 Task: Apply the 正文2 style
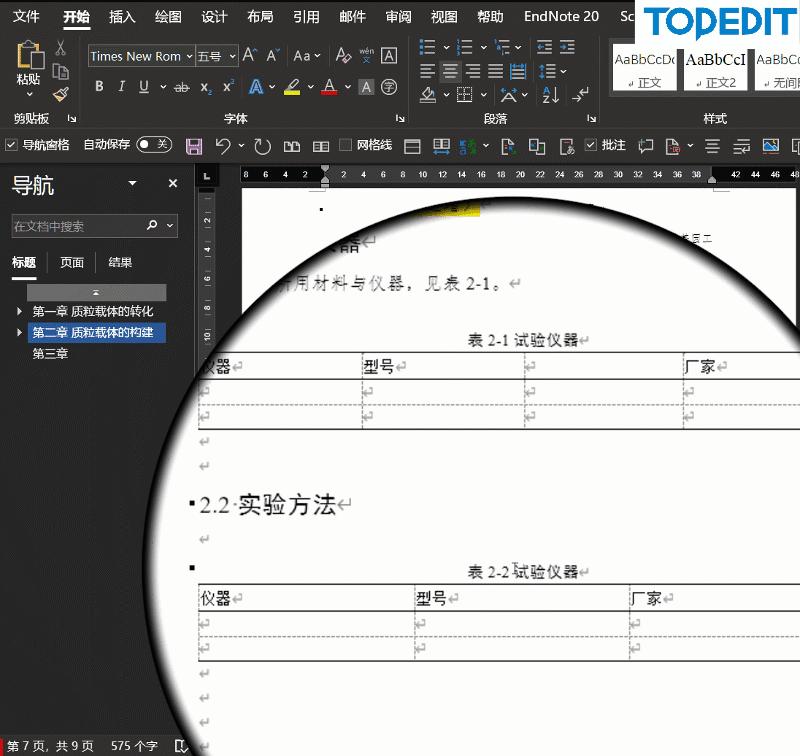coord(715,70)
